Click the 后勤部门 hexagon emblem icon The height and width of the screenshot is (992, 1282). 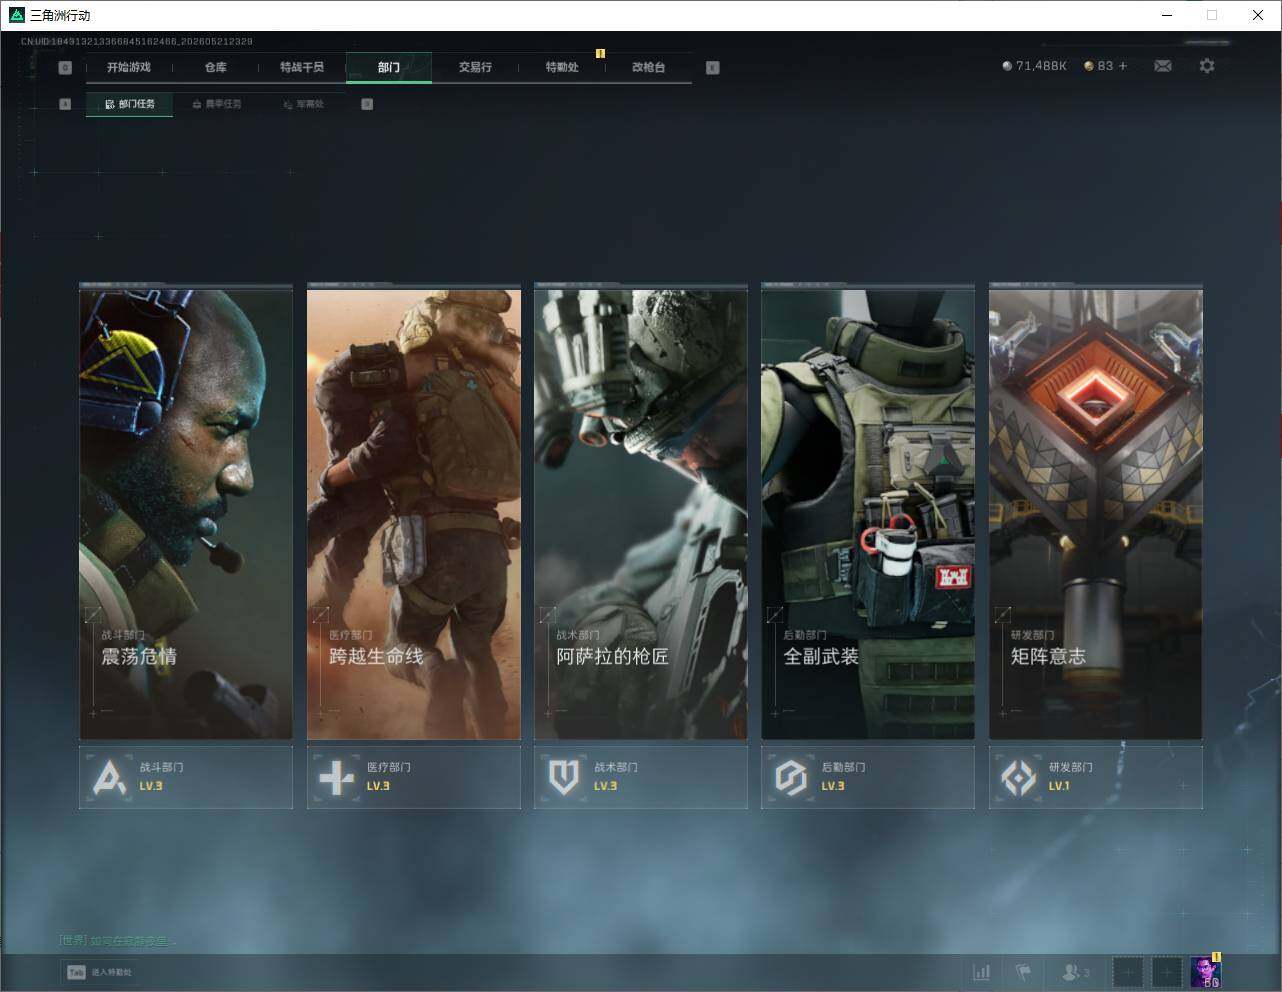pyautogui.click(x=791, y=777)
